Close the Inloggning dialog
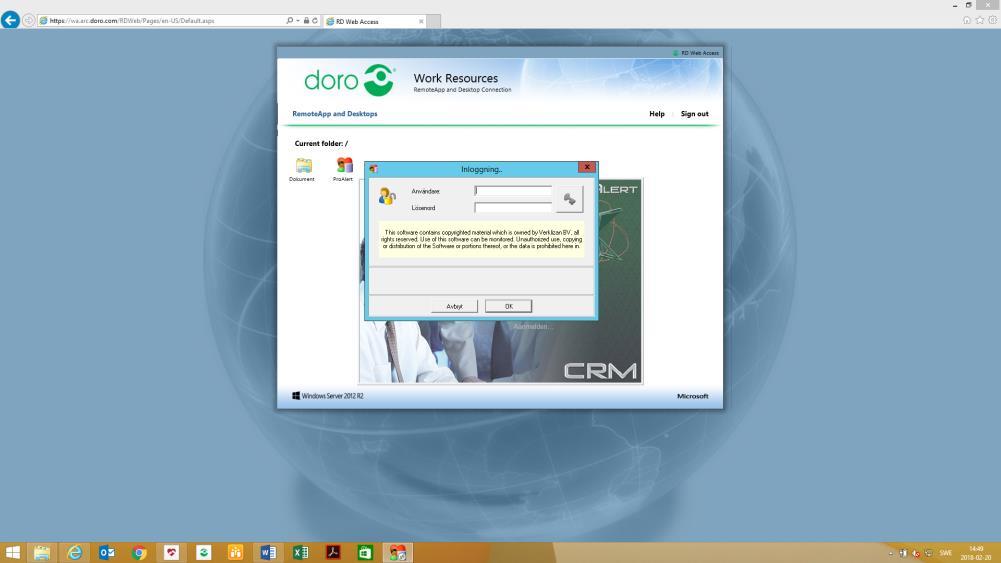Screen dimensions: 1001x563 click(587, 167)
